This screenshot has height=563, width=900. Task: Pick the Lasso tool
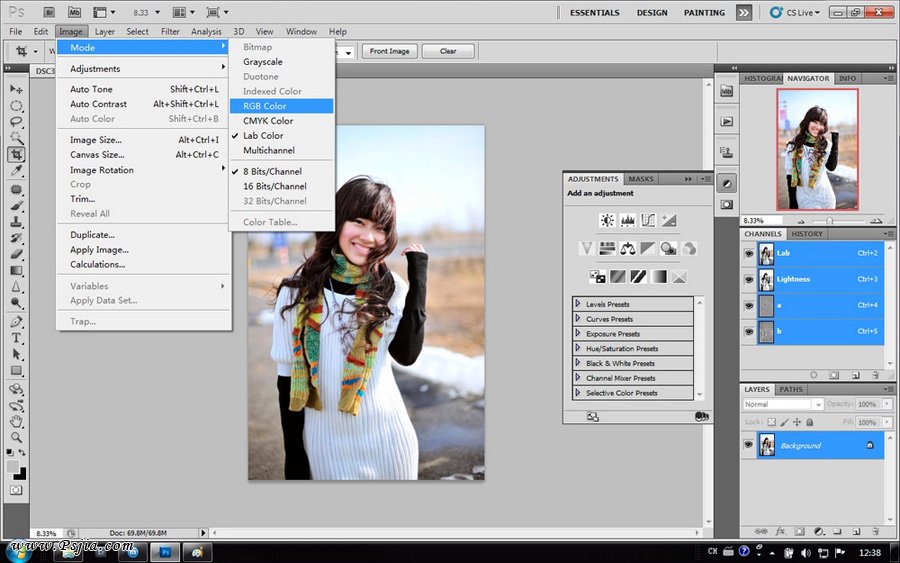(x=17, y=122)
